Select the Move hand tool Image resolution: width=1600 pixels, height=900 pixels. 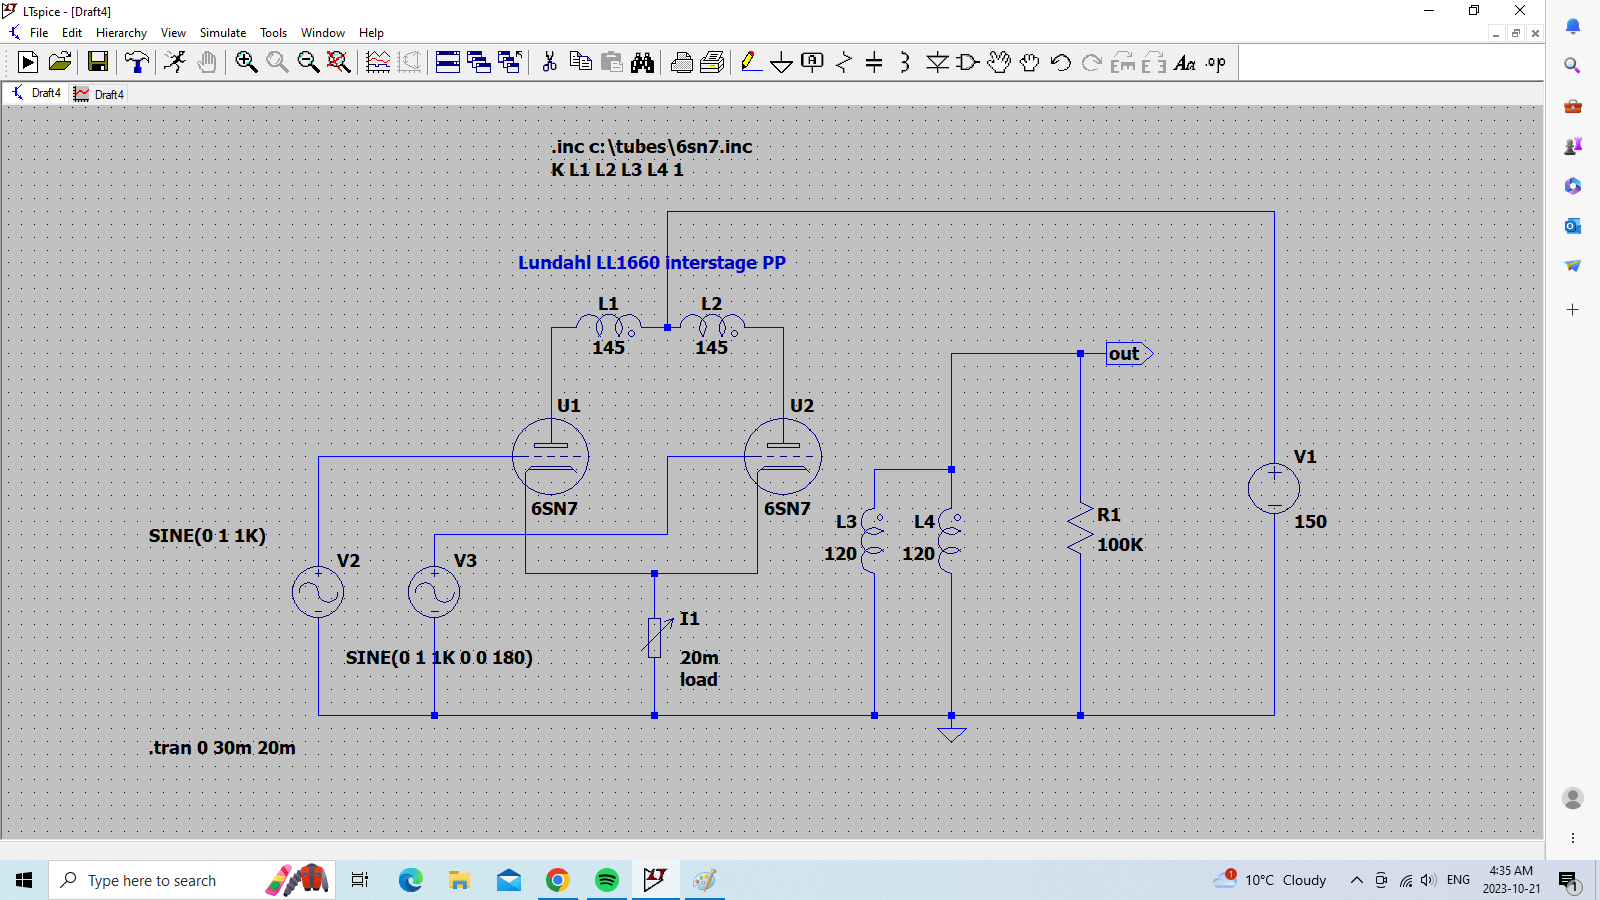point(999,62)
